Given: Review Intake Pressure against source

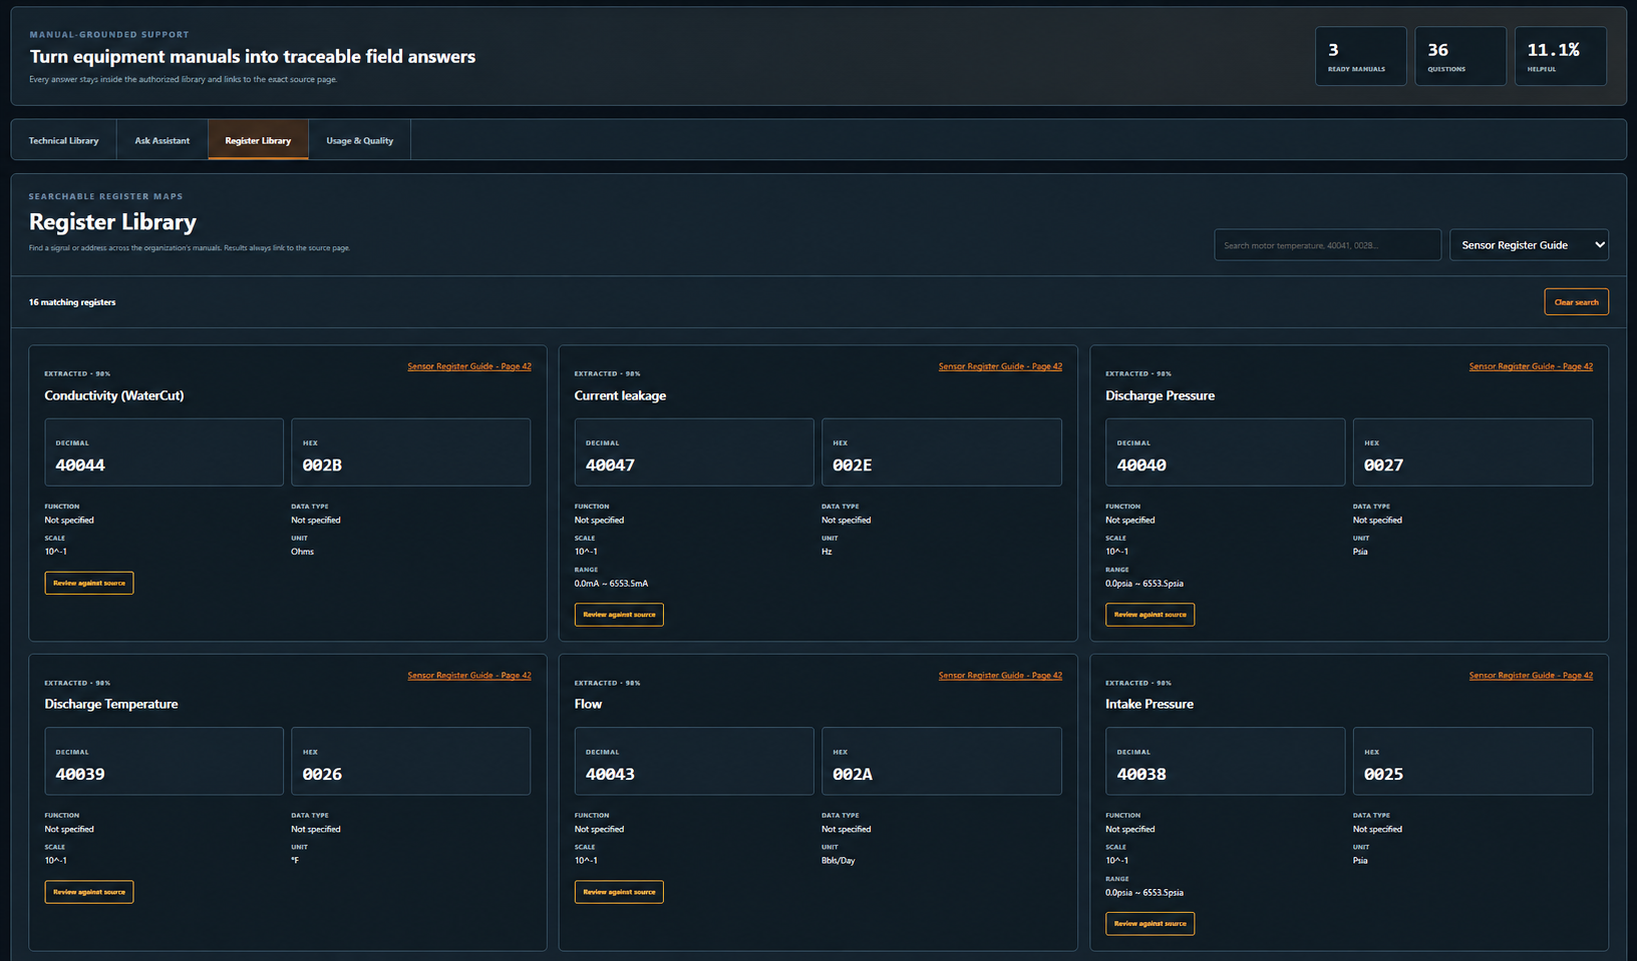Looking at the screenshot, I should click(x=1150, y=923).
